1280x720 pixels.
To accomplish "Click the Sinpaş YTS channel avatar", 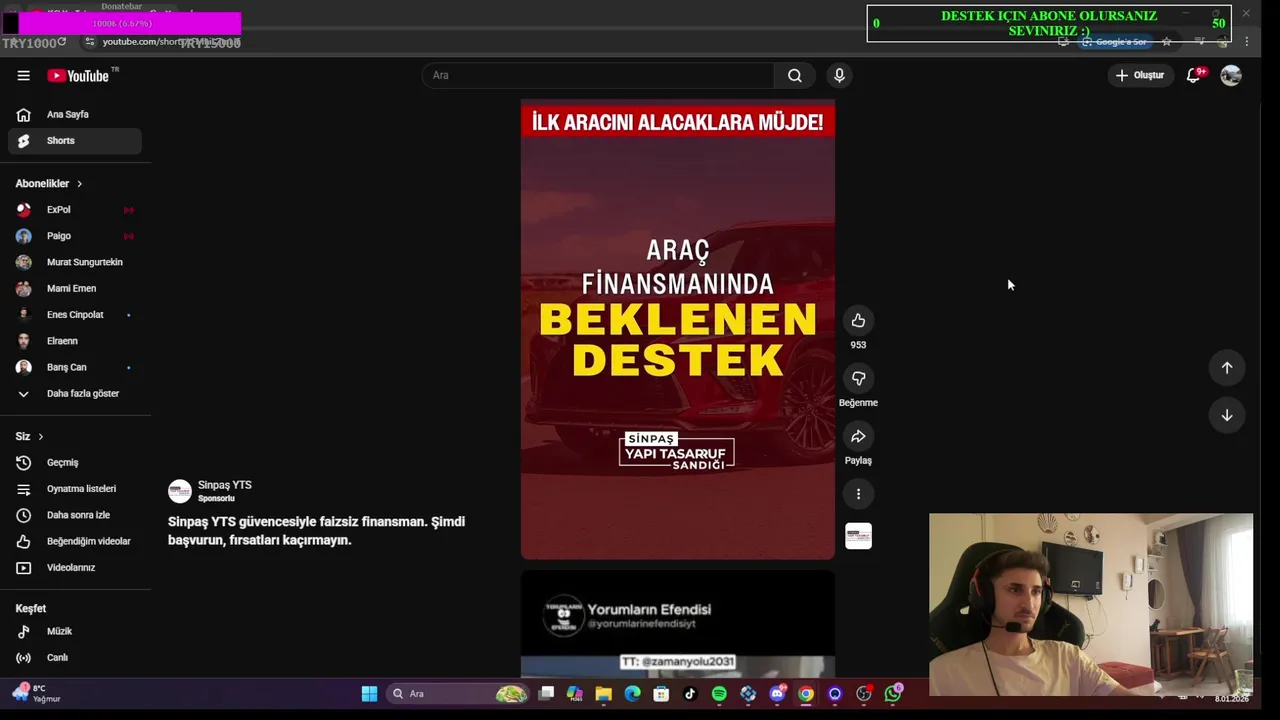I will coord(180,491).
